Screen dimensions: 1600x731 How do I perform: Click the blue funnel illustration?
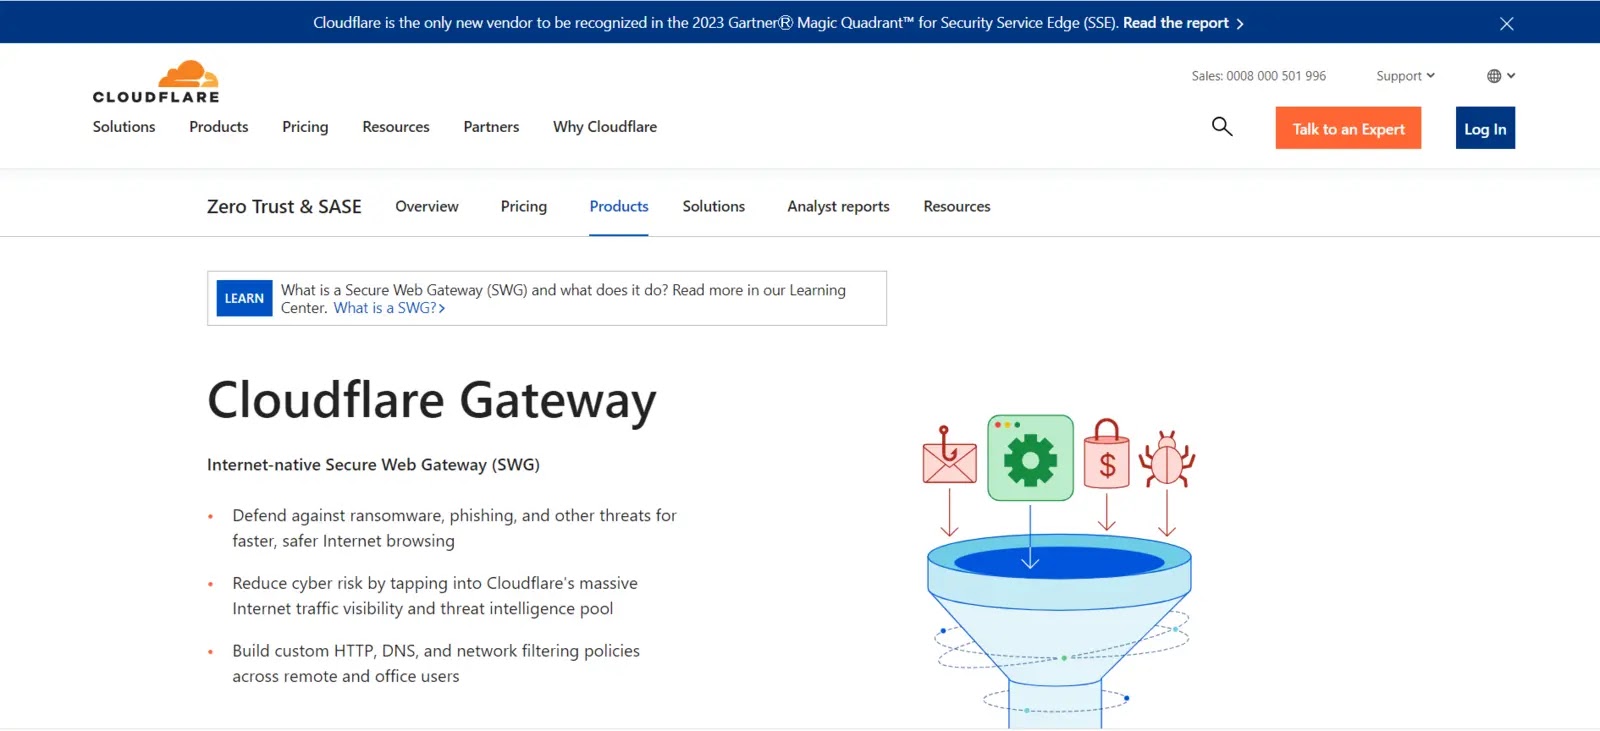[x=1058, y=610]
